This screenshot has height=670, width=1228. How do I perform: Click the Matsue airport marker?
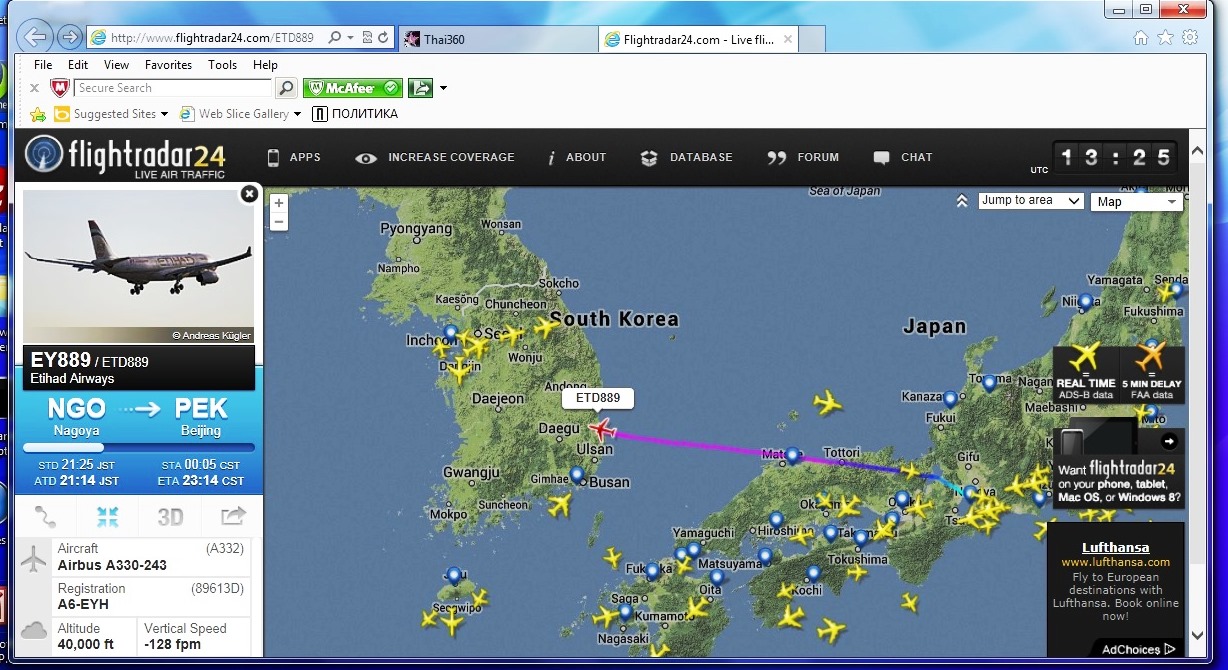793,456
